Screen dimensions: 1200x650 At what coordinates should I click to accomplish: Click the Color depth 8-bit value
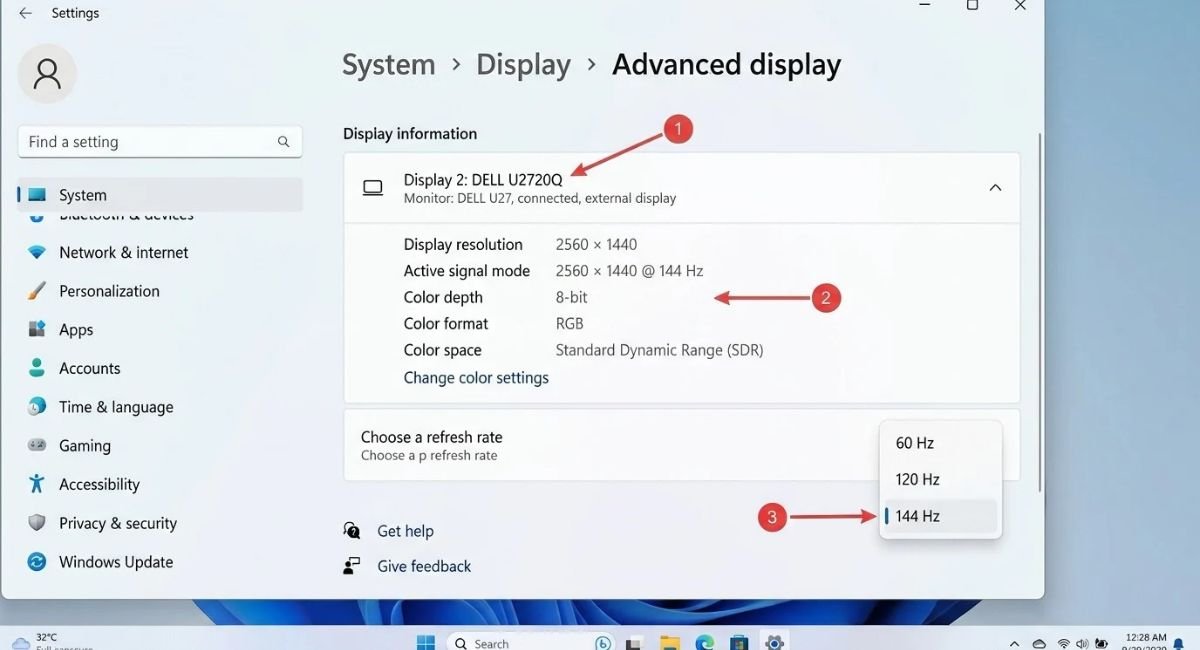click(x=572, y=297)
